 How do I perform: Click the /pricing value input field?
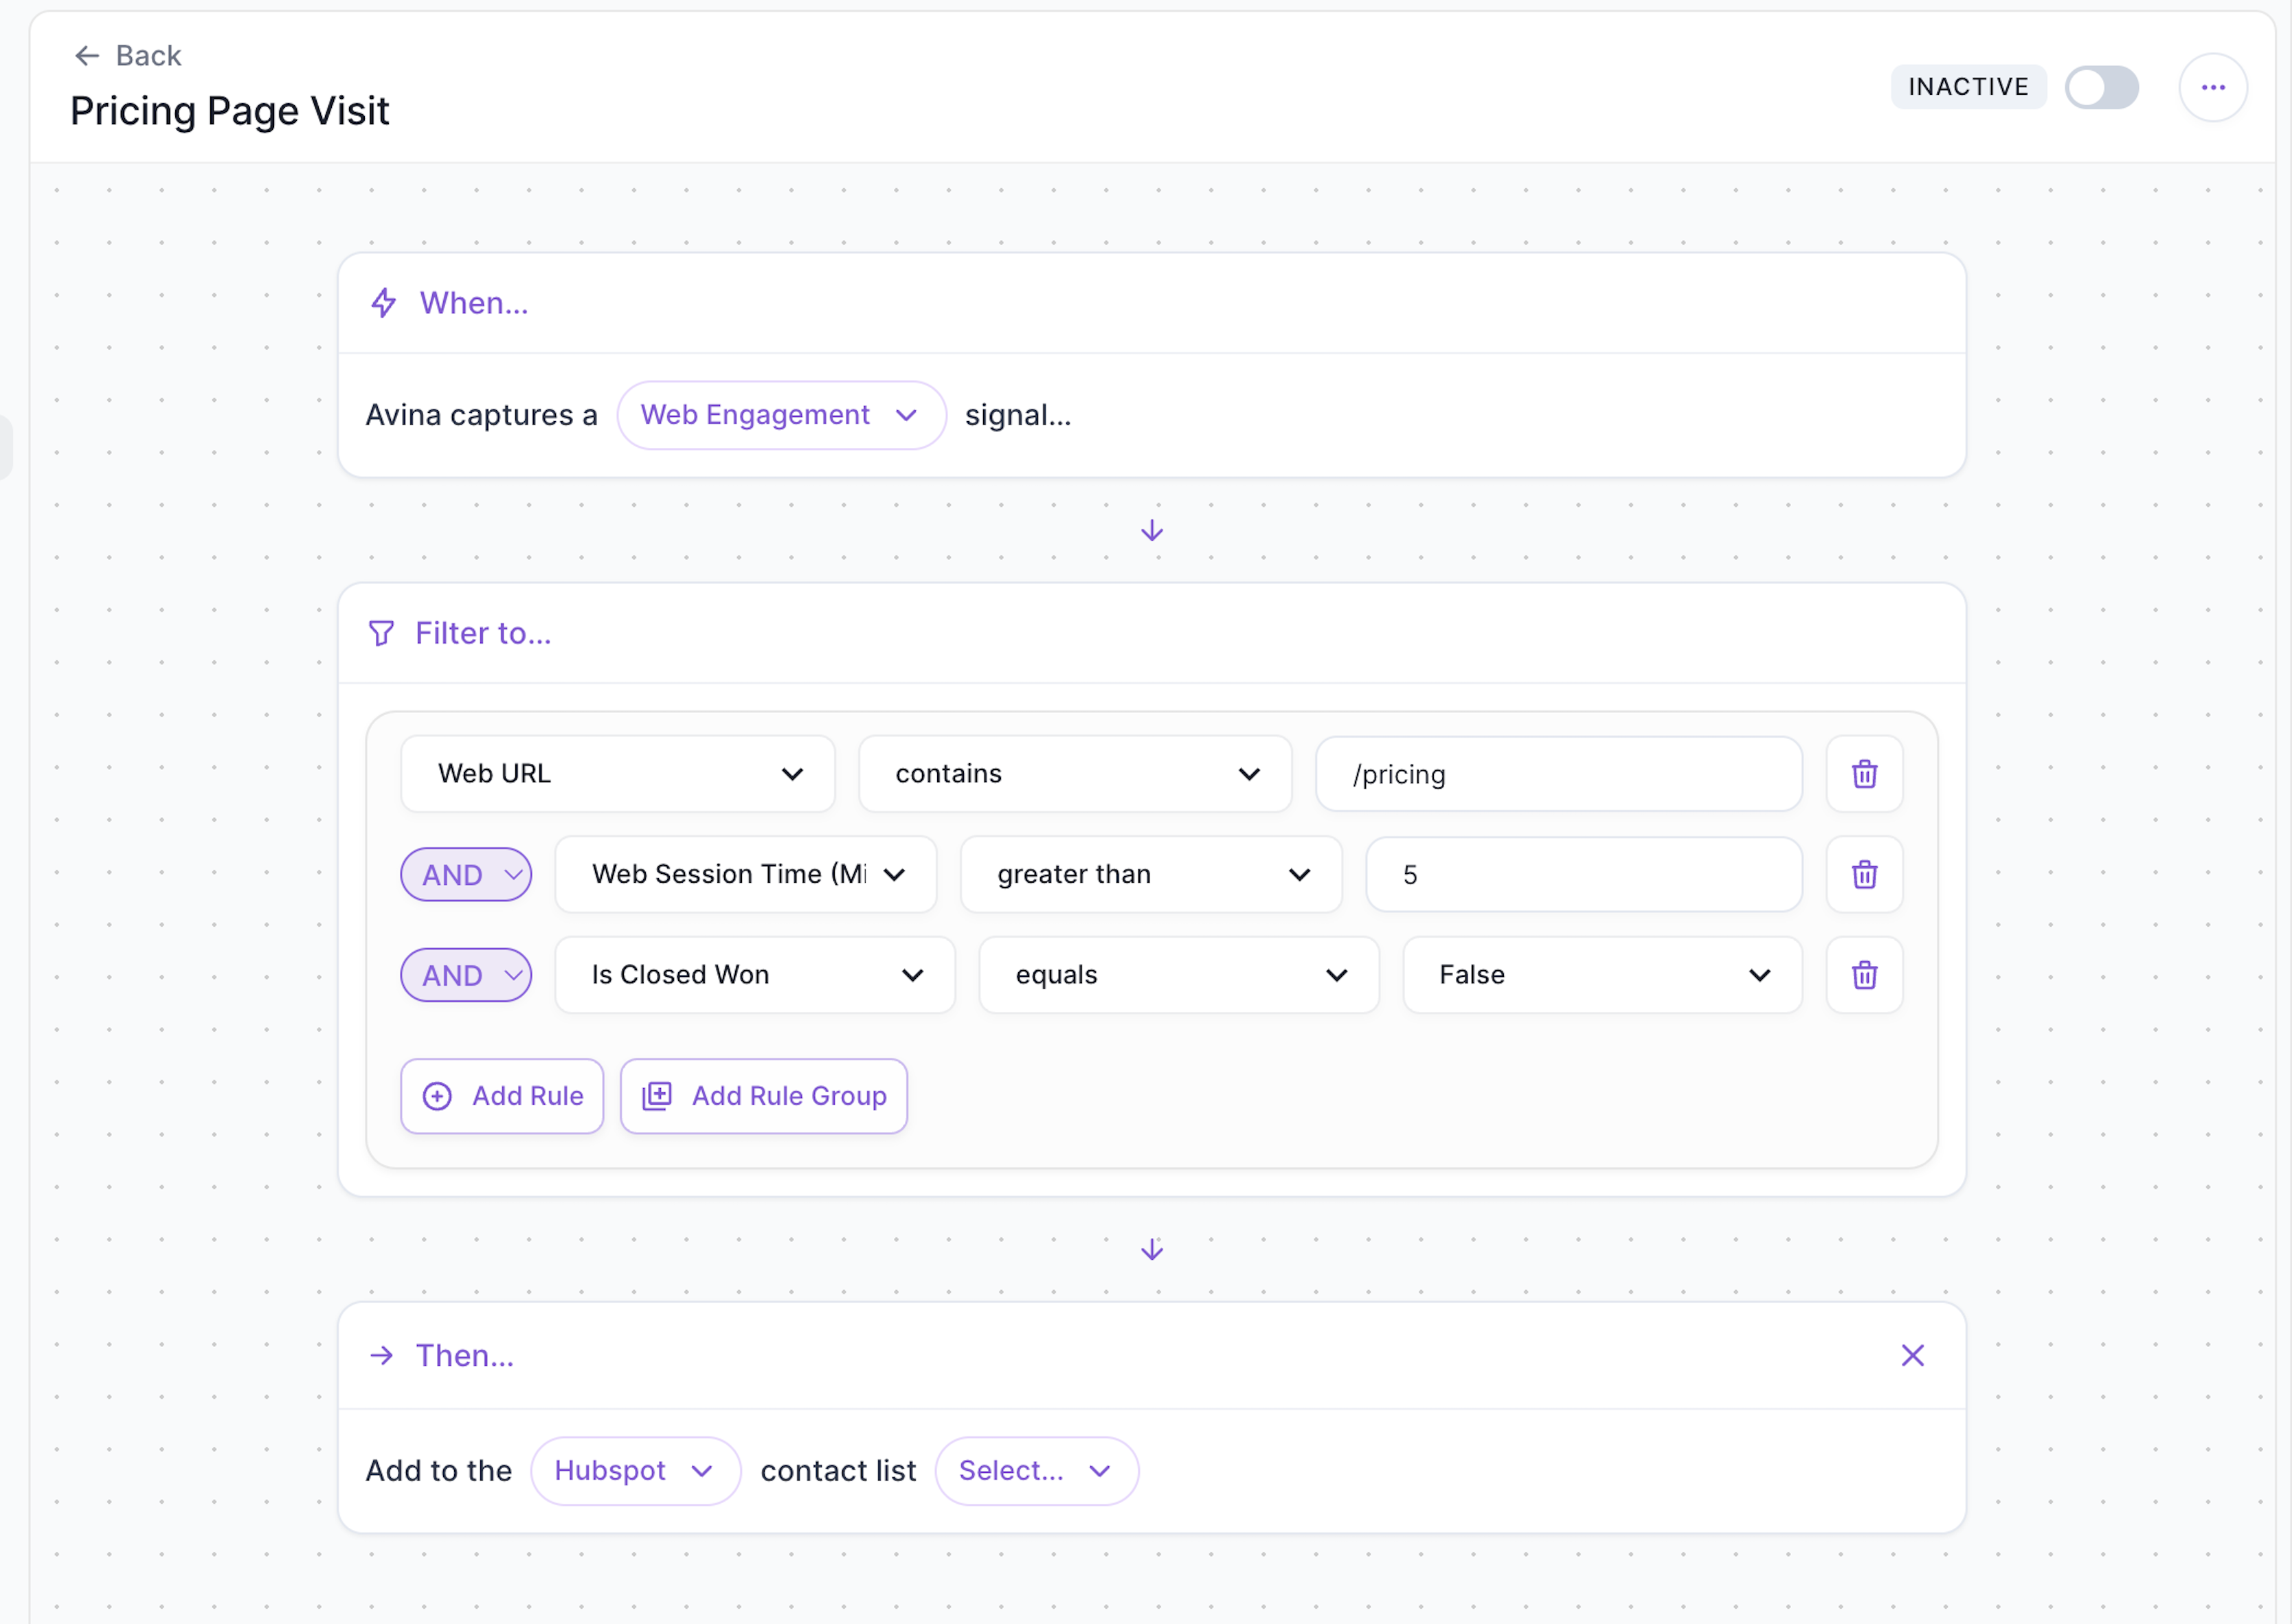1558,774
